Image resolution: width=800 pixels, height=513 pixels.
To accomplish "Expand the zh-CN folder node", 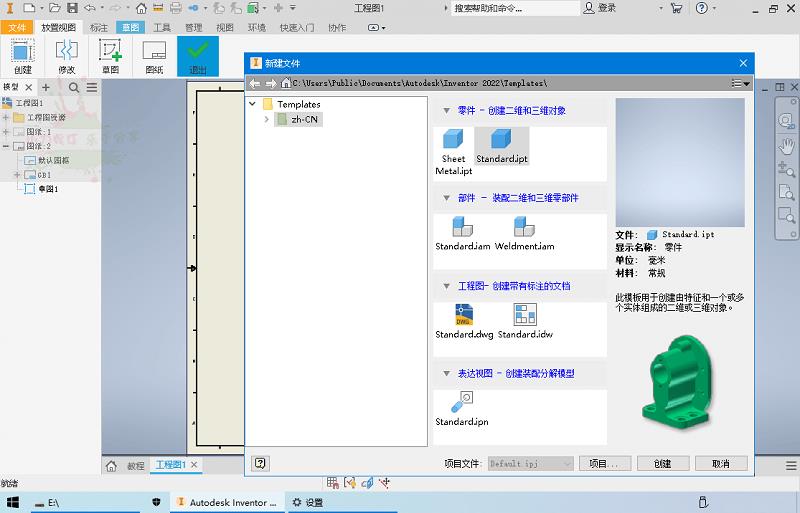I will [x=266, y=119].
